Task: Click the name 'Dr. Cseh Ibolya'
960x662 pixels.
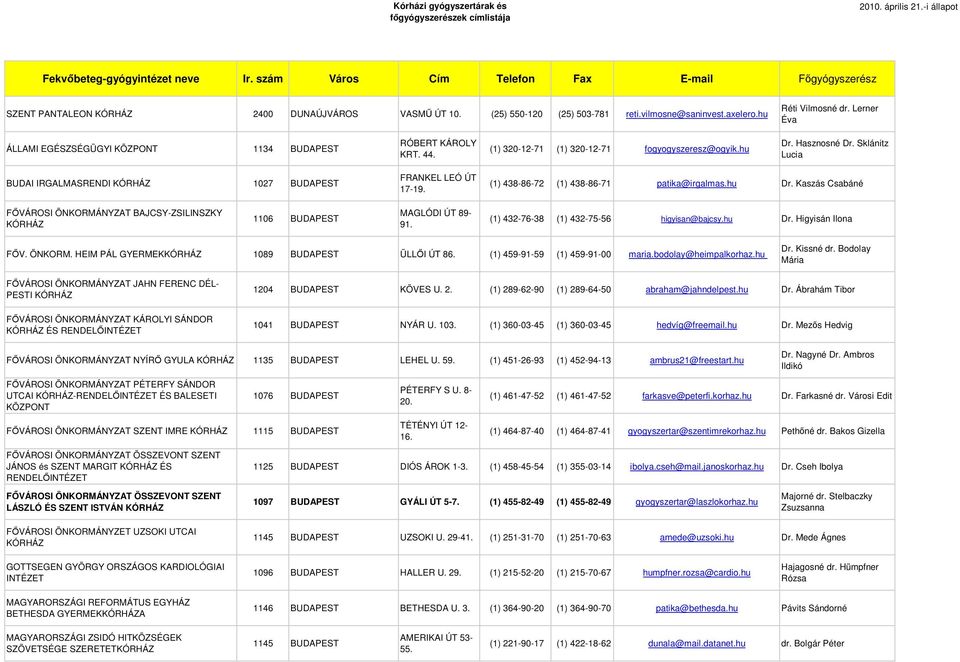Action: (x=811, y=467)
